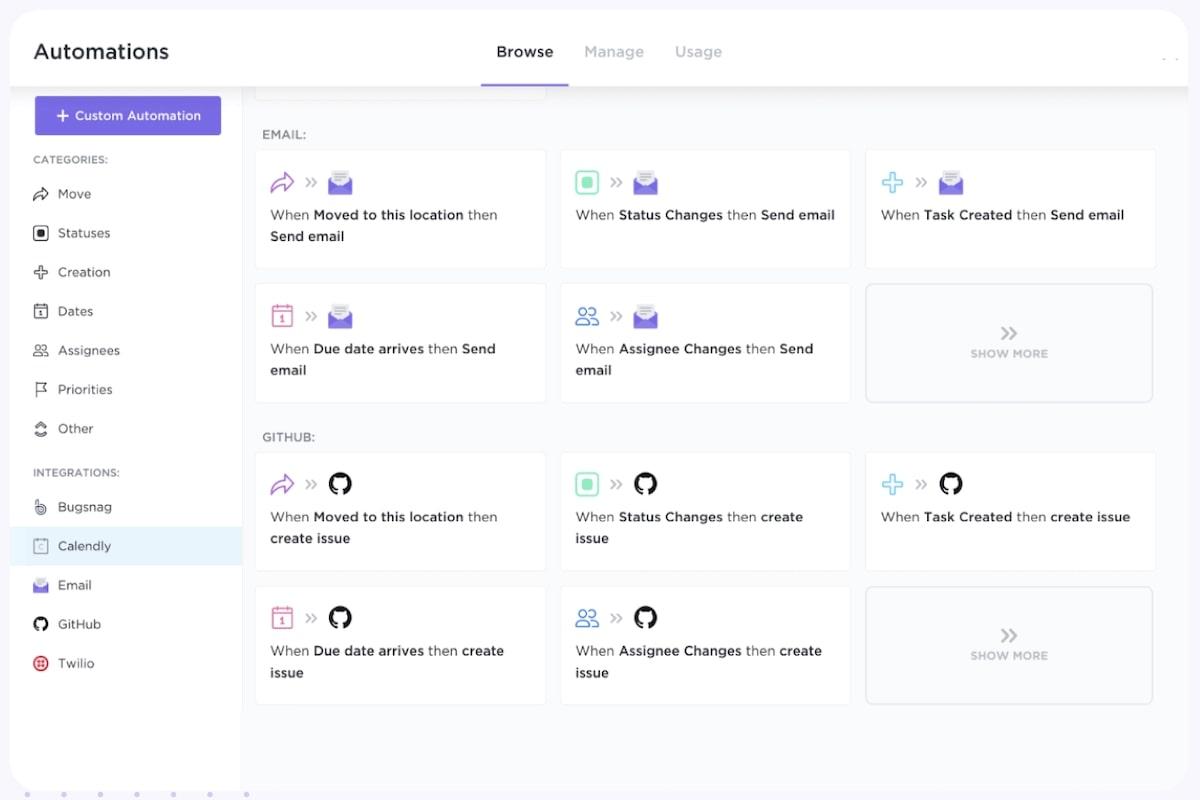Choose When Assignee Changes then Send email
This screenshot has height=800, width=1200.
[705, 343]
